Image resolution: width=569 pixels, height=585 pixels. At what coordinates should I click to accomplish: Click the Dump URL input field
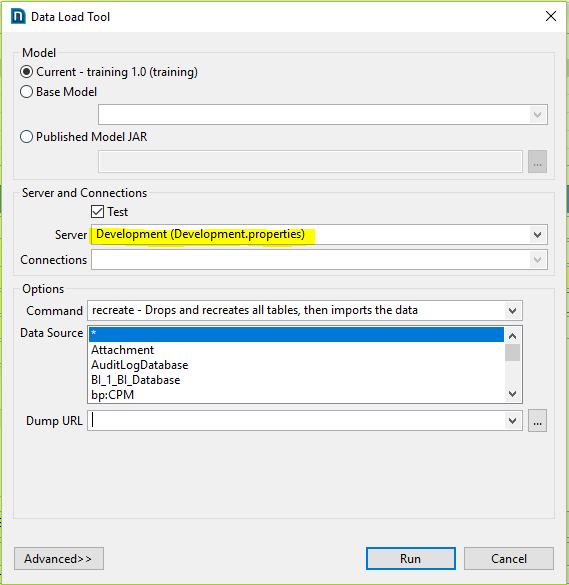click(296, 421)
